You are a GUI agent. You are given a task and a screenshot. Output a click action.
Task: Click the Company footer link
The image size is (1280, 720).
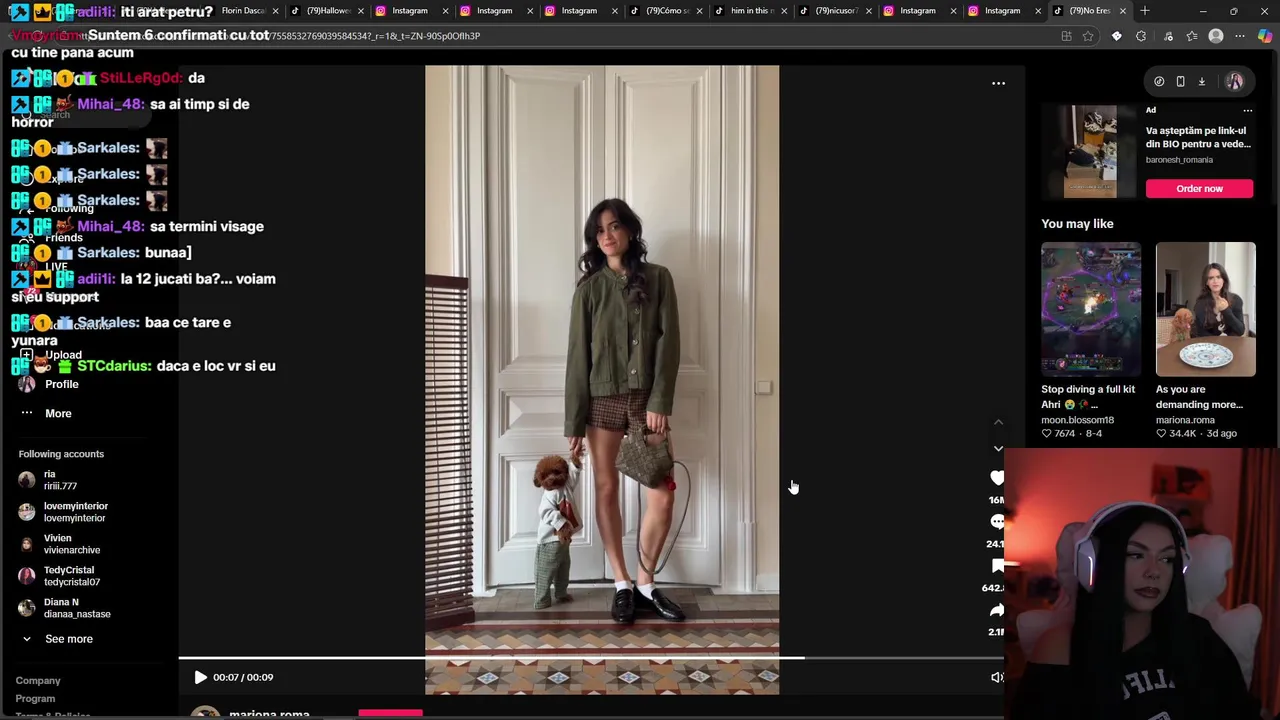click(x=38, y=681)
